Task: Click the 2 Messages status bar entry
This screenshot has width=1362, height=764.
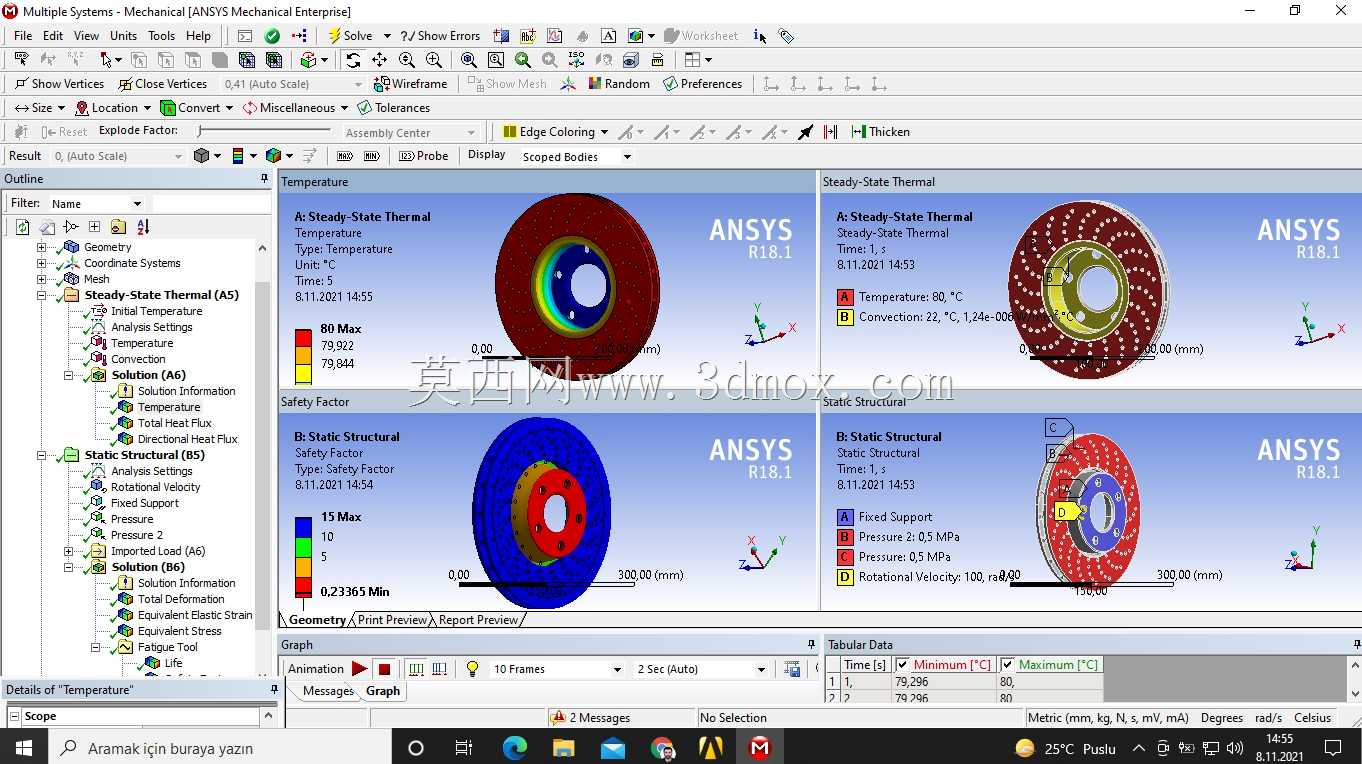Action: pyautogui.click(x=600, y=718)
